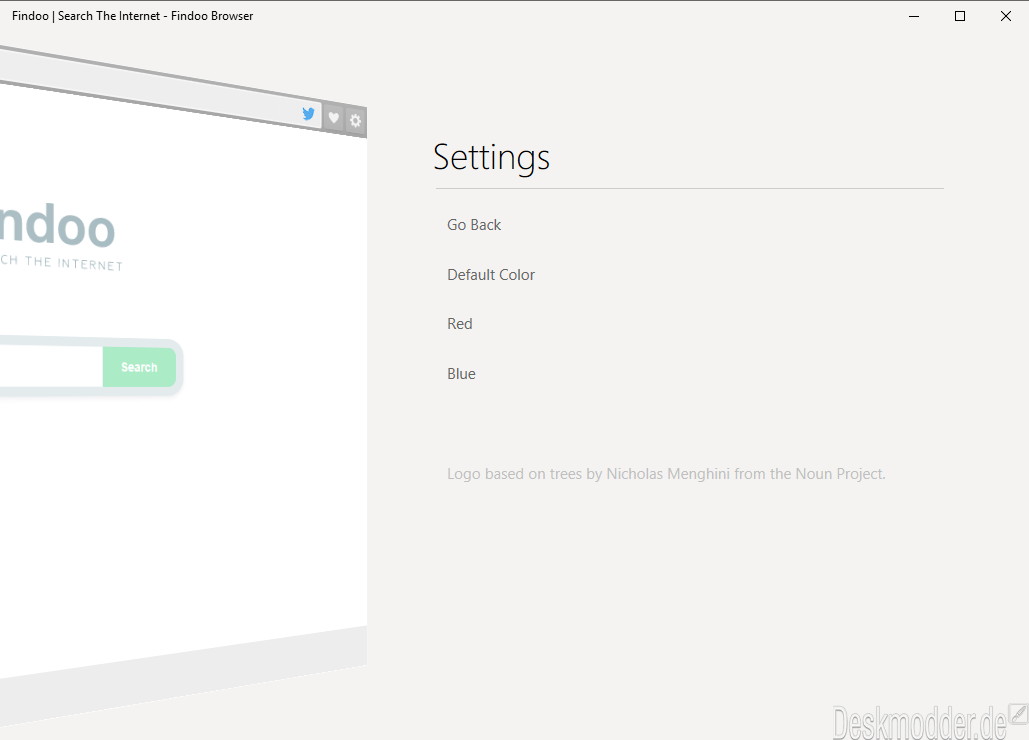Switch theme color to Blue
The image size is (1029, 740).
[461, 374]
